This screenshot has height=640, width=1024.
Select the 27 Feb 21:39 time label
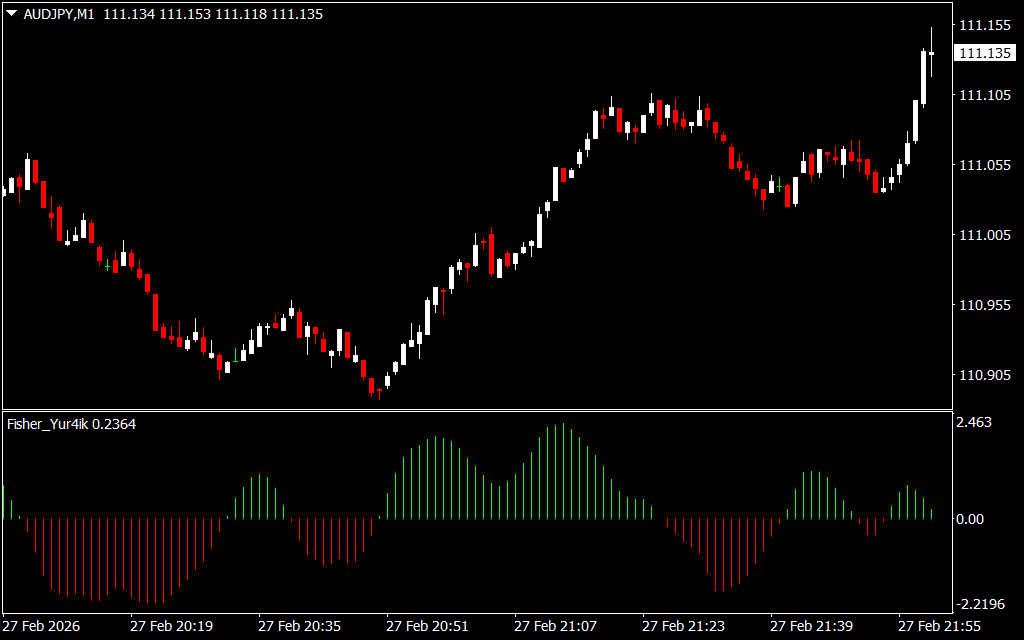click(812, 626)
